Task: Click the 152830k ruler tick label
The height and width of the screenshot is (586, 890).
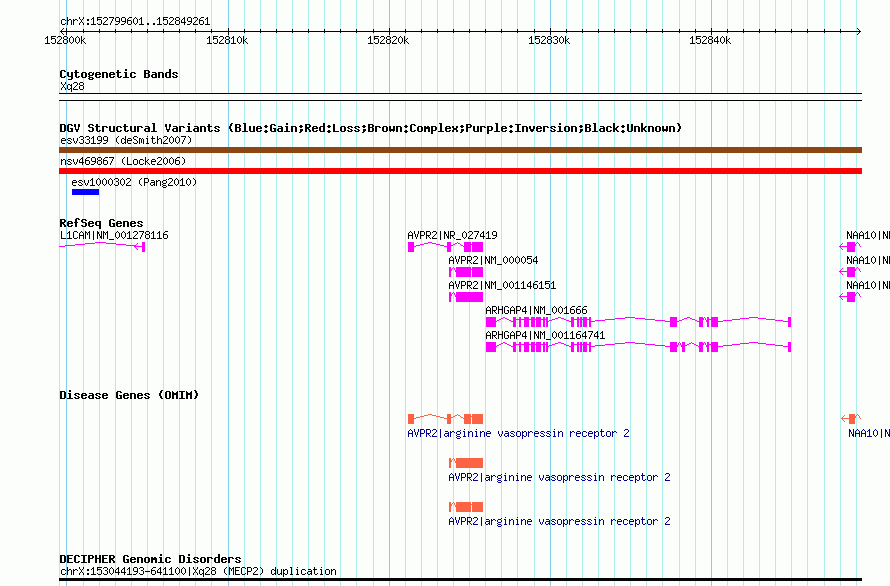Action: coord(549,40)
